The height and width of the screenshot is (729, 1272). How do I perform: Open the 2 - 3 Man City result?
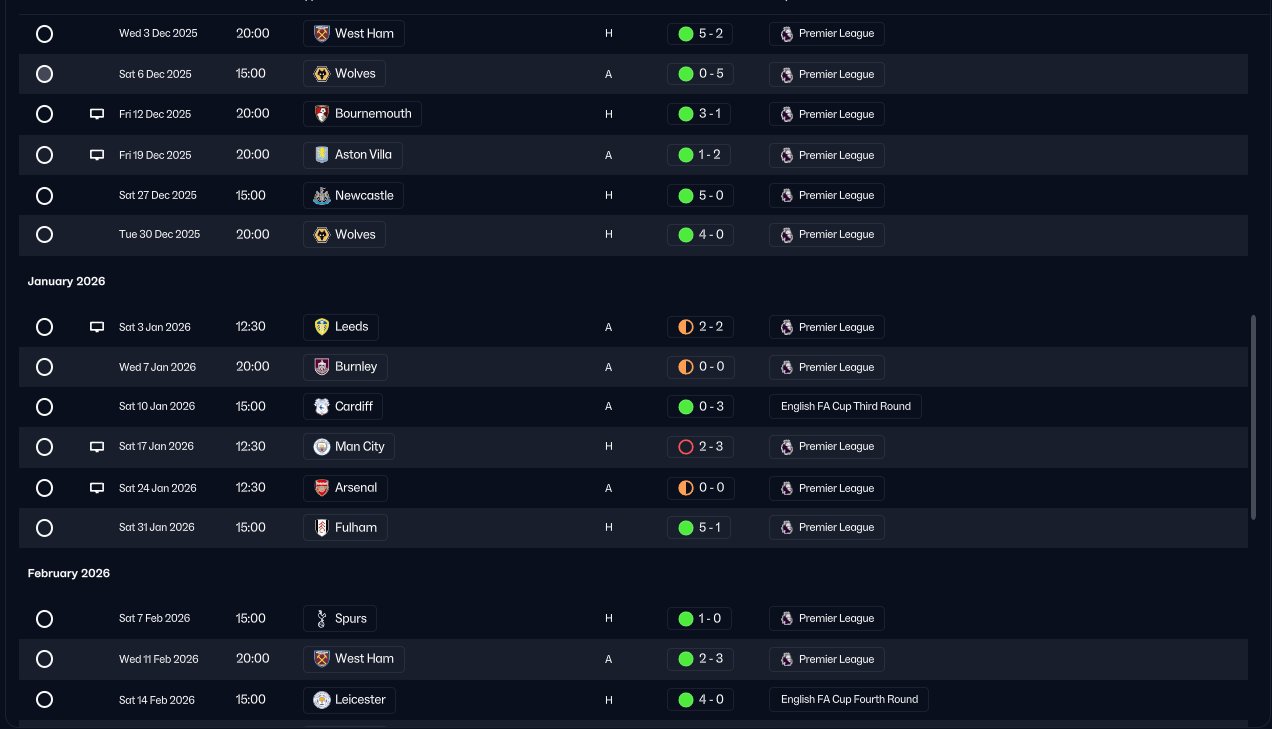click(700, 447)
